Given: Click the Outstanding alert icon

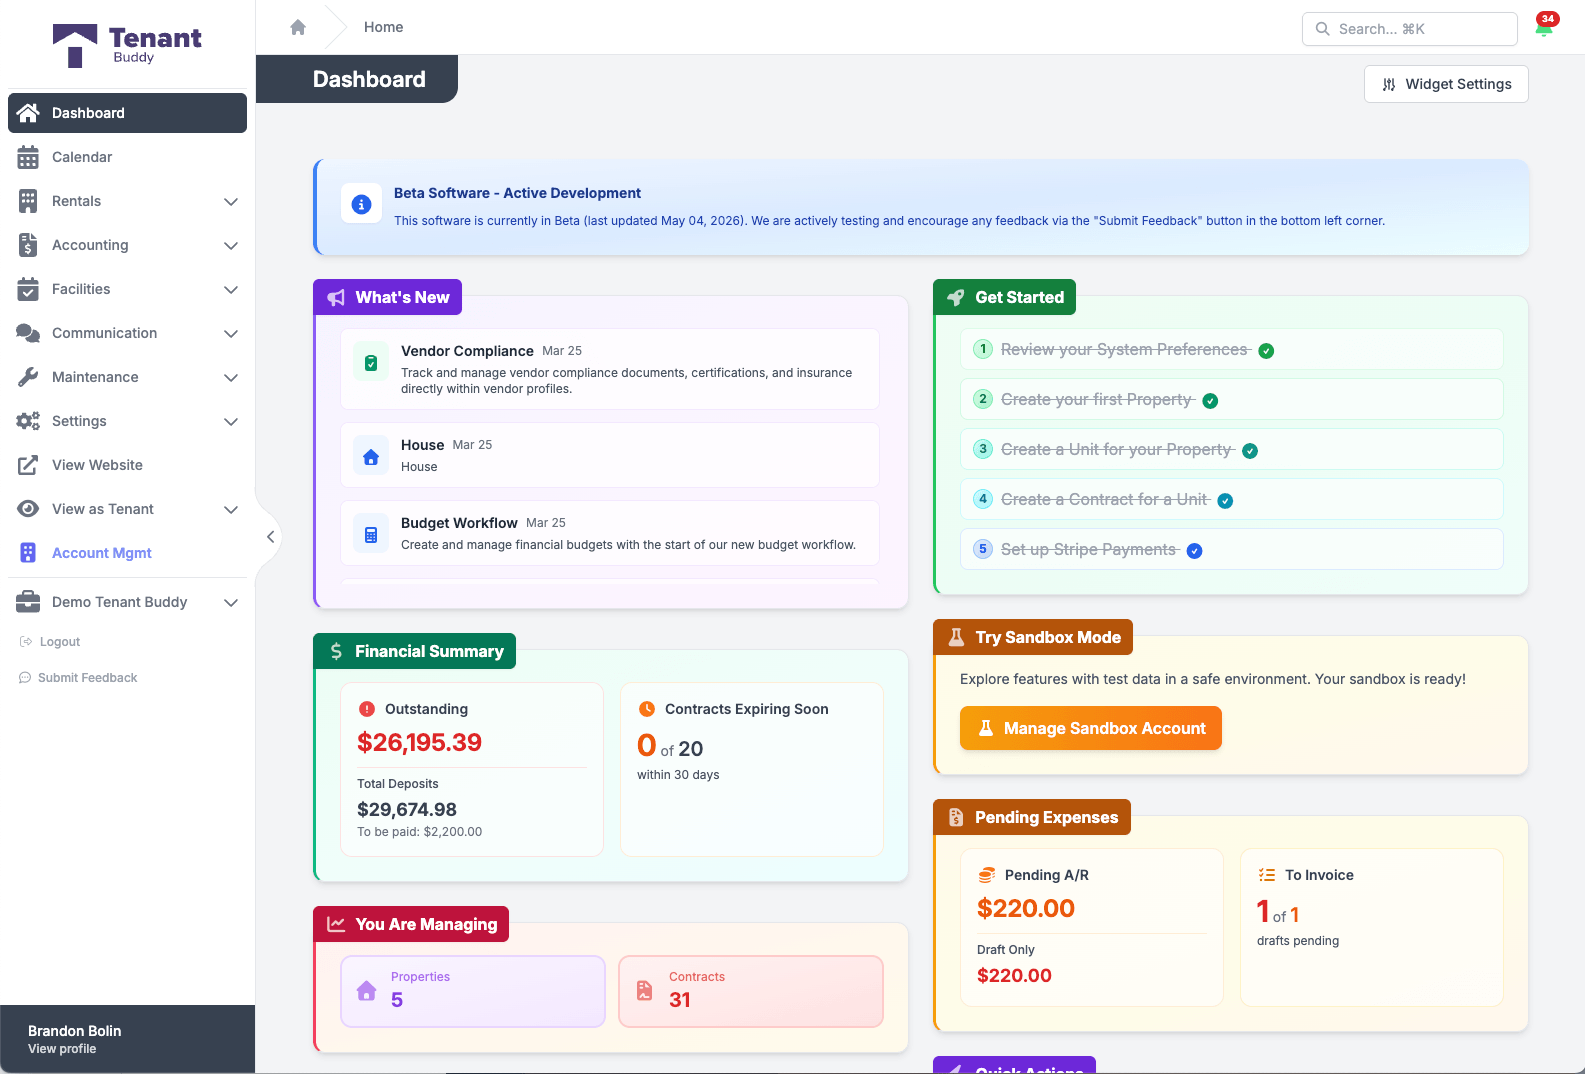Looking at the screenshot, I should point(366,709).
